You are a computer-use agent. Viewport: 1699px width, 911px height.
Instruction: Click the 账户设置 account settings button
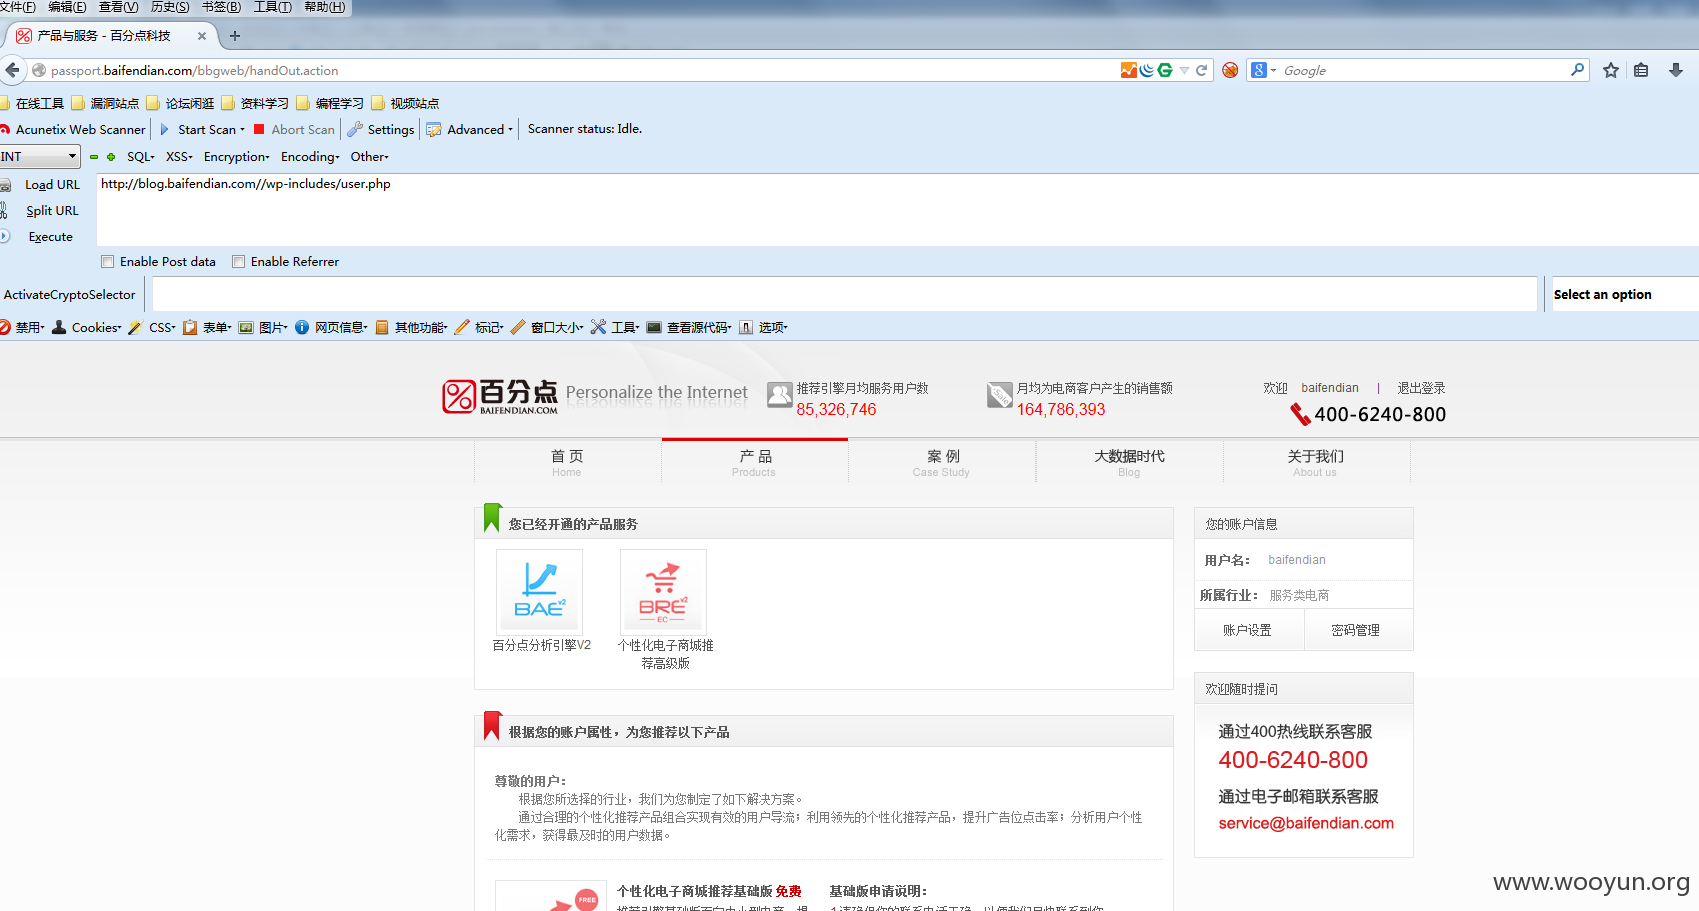click(1248, 630)
